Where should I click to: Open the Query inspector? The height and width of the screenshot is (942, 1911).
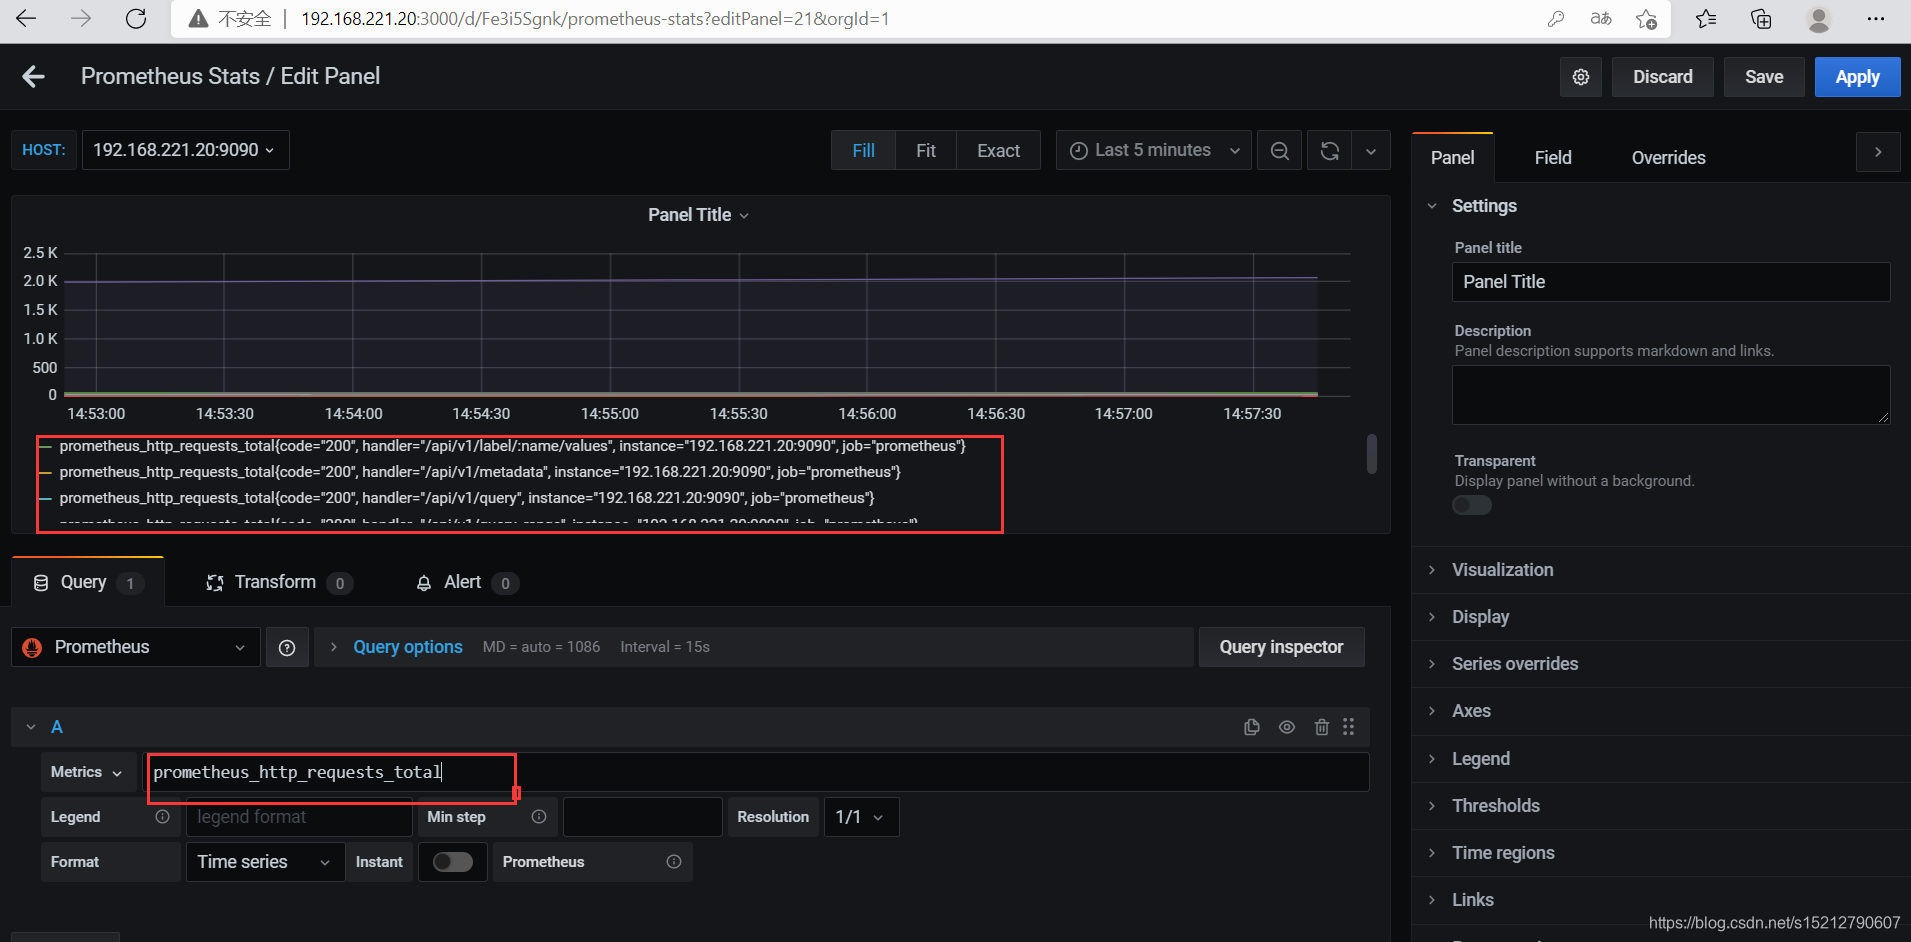pyautogui.click(x=1281, y=648)
